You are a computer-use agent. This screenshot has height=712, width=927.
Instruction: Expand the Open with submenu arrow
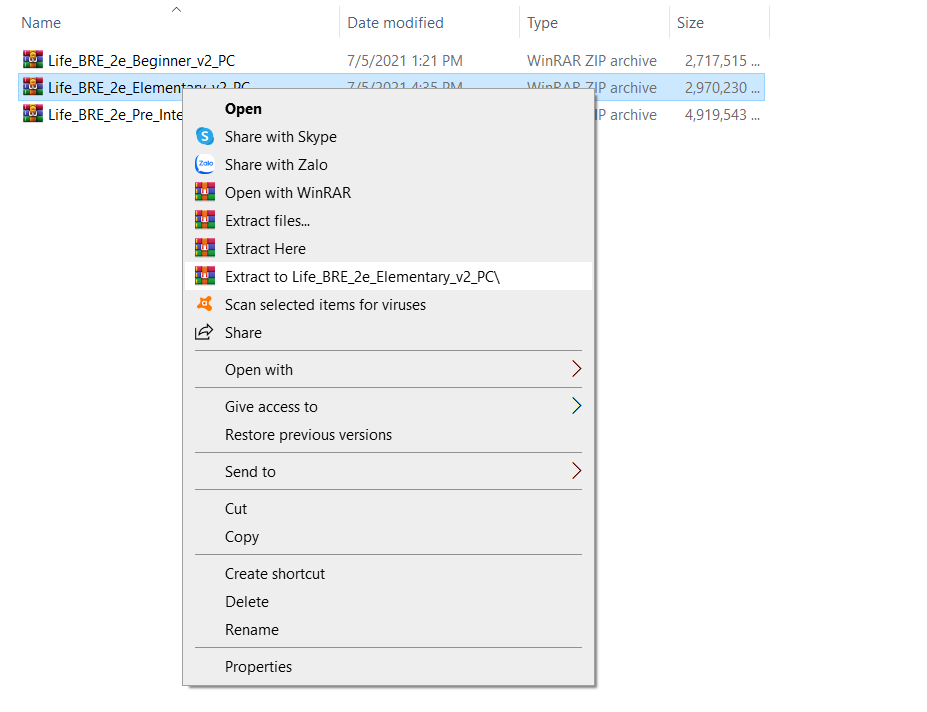576,369
